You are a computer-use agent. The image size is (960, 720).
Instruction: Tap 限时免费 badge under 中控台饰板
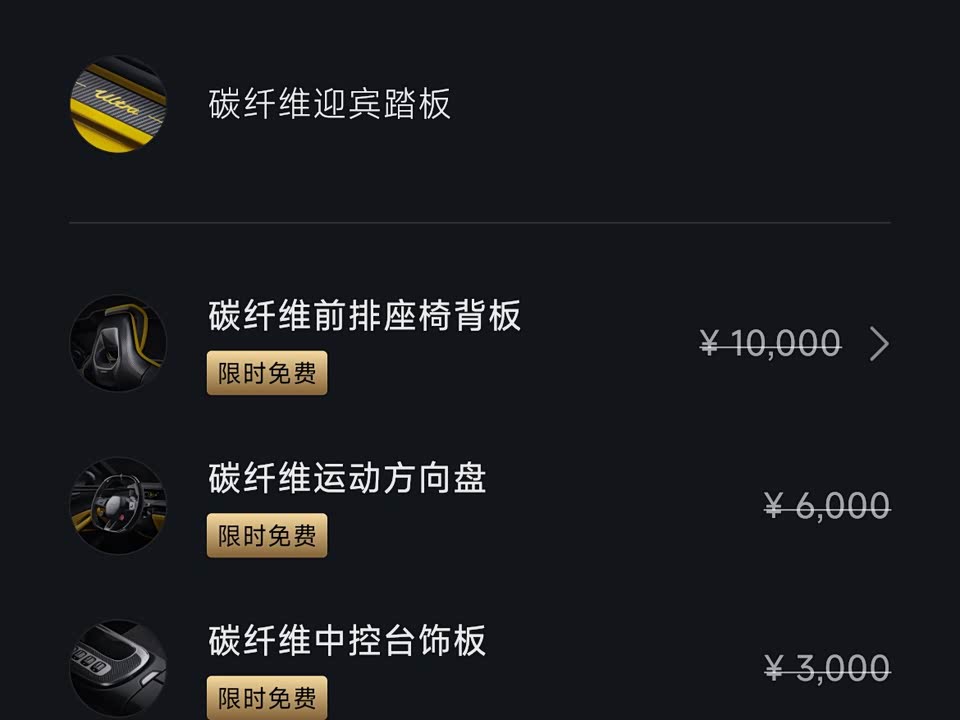coord(267,696)
